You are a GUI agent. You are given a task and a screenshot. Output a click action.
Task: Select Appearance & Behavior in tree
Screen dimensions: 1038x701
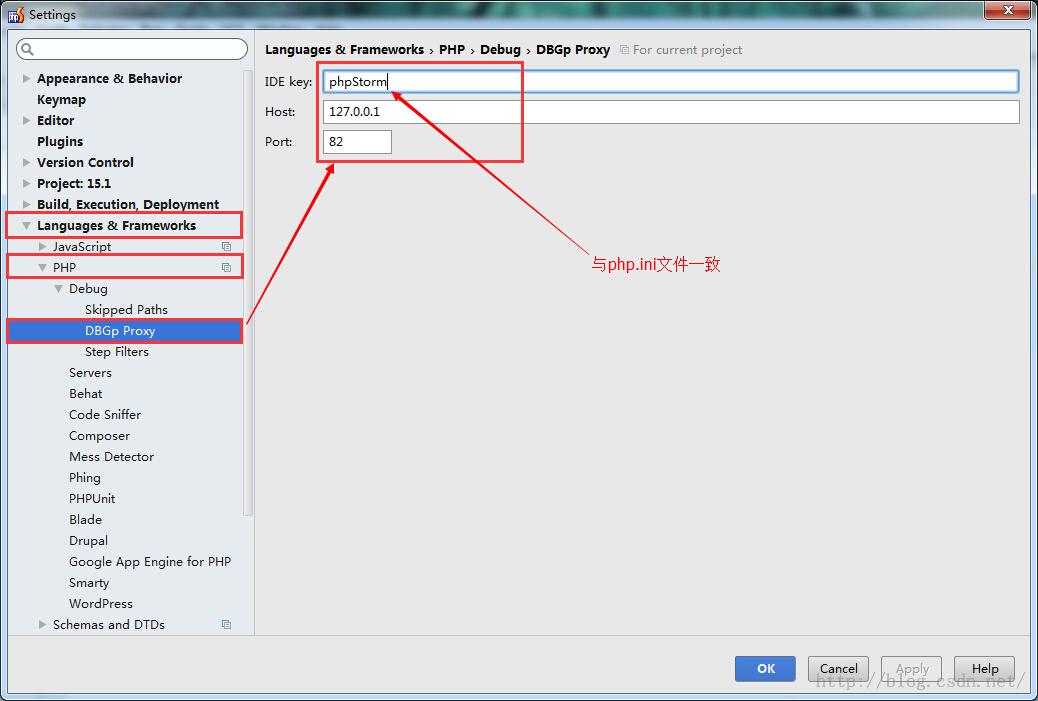pos(109,78)
